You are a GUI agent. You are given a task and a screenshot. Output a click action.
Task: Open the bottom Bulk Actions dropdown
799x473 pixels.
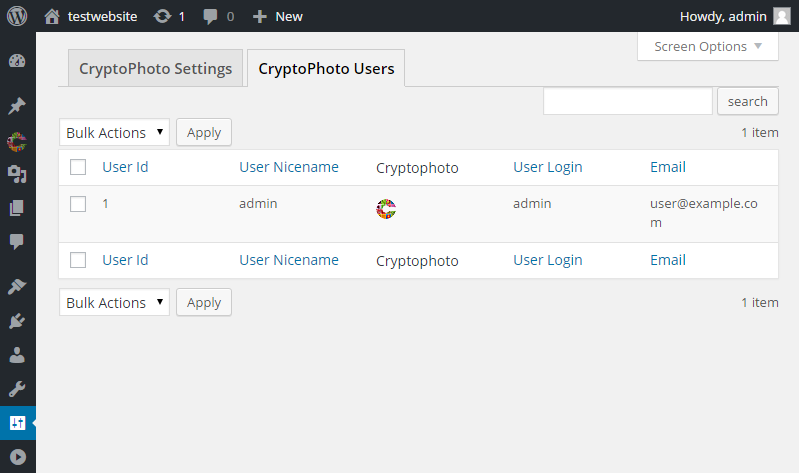pos(114,302)
